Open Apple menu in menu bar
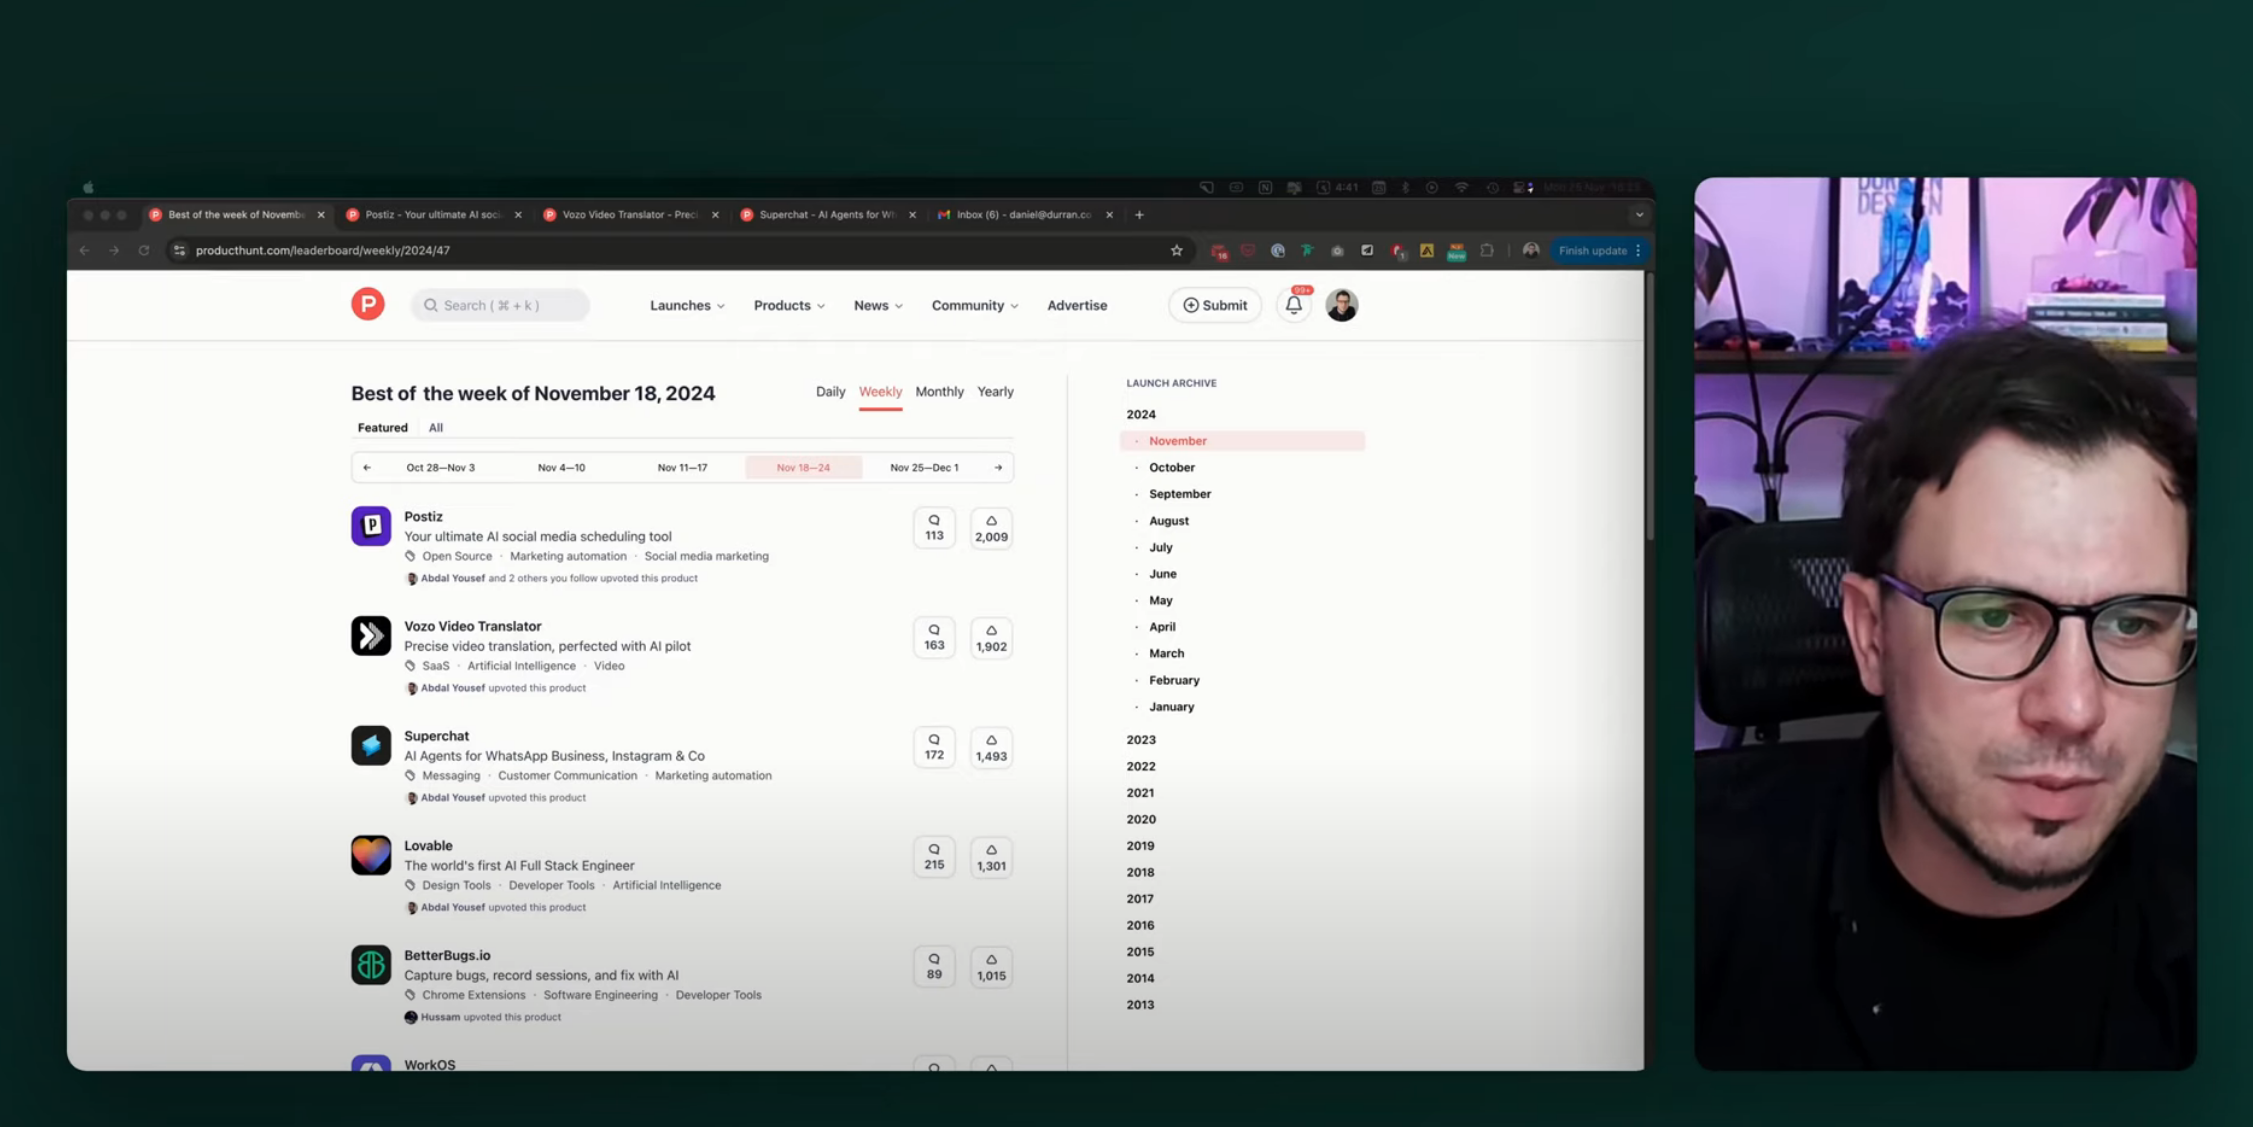 tap(88, 187)
